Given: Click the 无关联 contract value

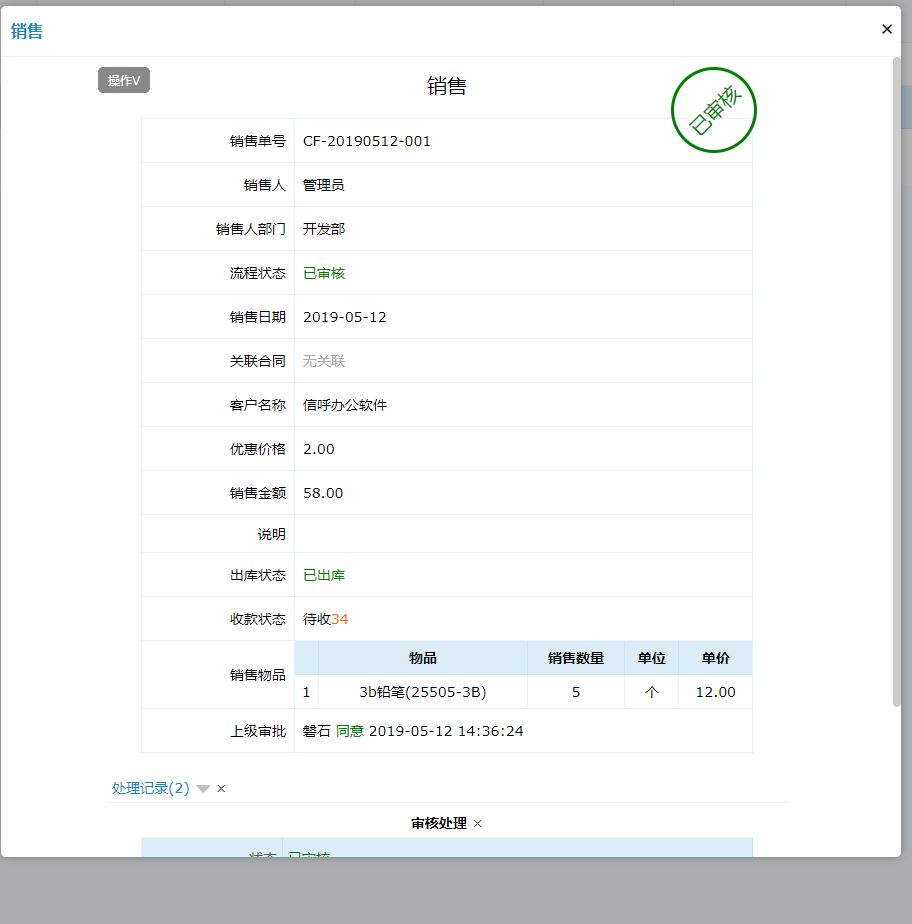Looking at the screenshot, I should pos(323,361).
